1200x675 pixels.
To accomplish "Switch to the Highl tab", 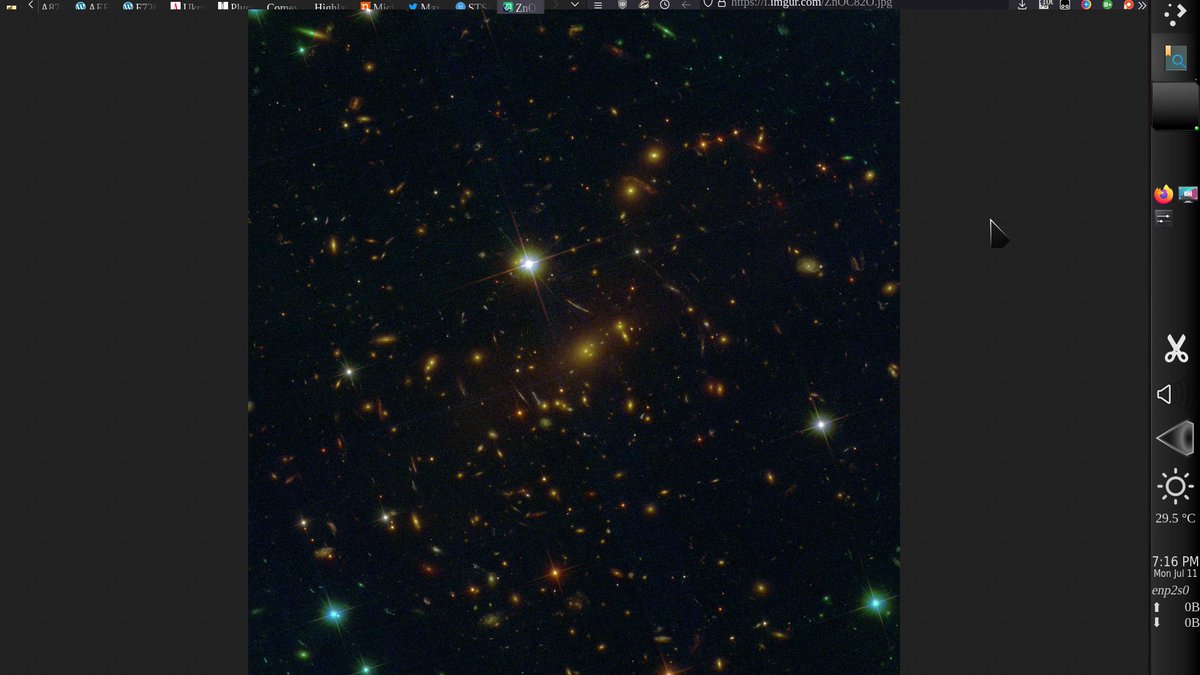I will pyautogui.click(x=329, y=6).
